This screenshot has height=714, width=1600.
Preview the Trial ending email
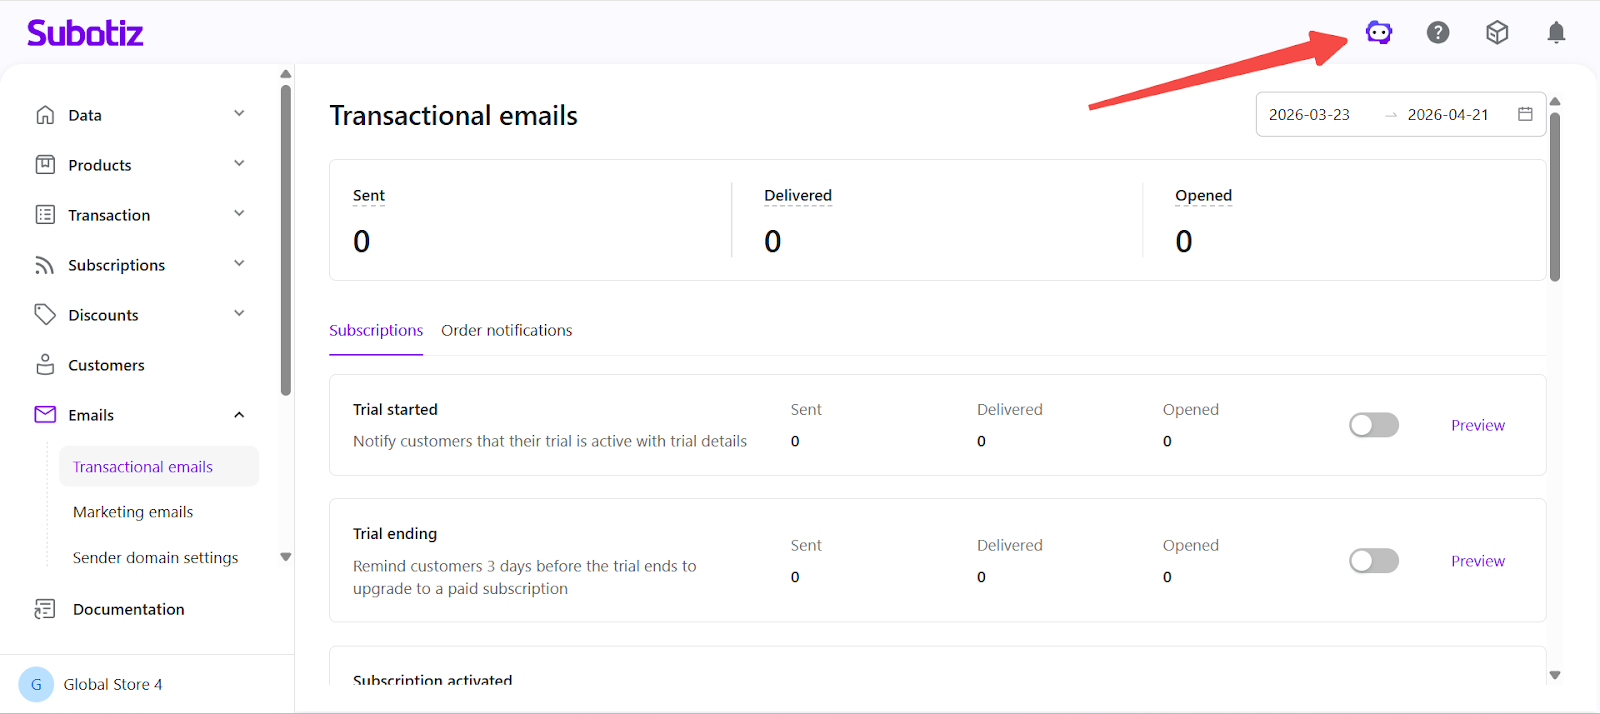coord(1477,561)
